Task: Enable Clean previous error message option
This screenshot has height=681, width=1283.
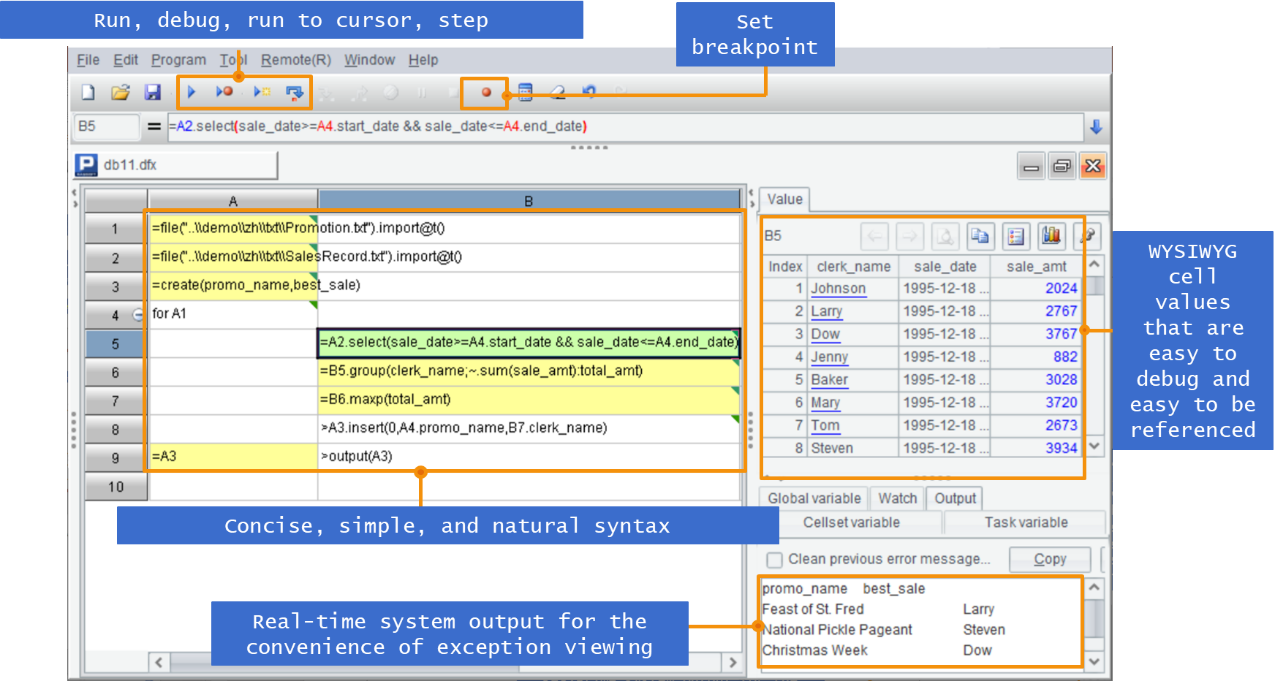Action: click(774, 559)
